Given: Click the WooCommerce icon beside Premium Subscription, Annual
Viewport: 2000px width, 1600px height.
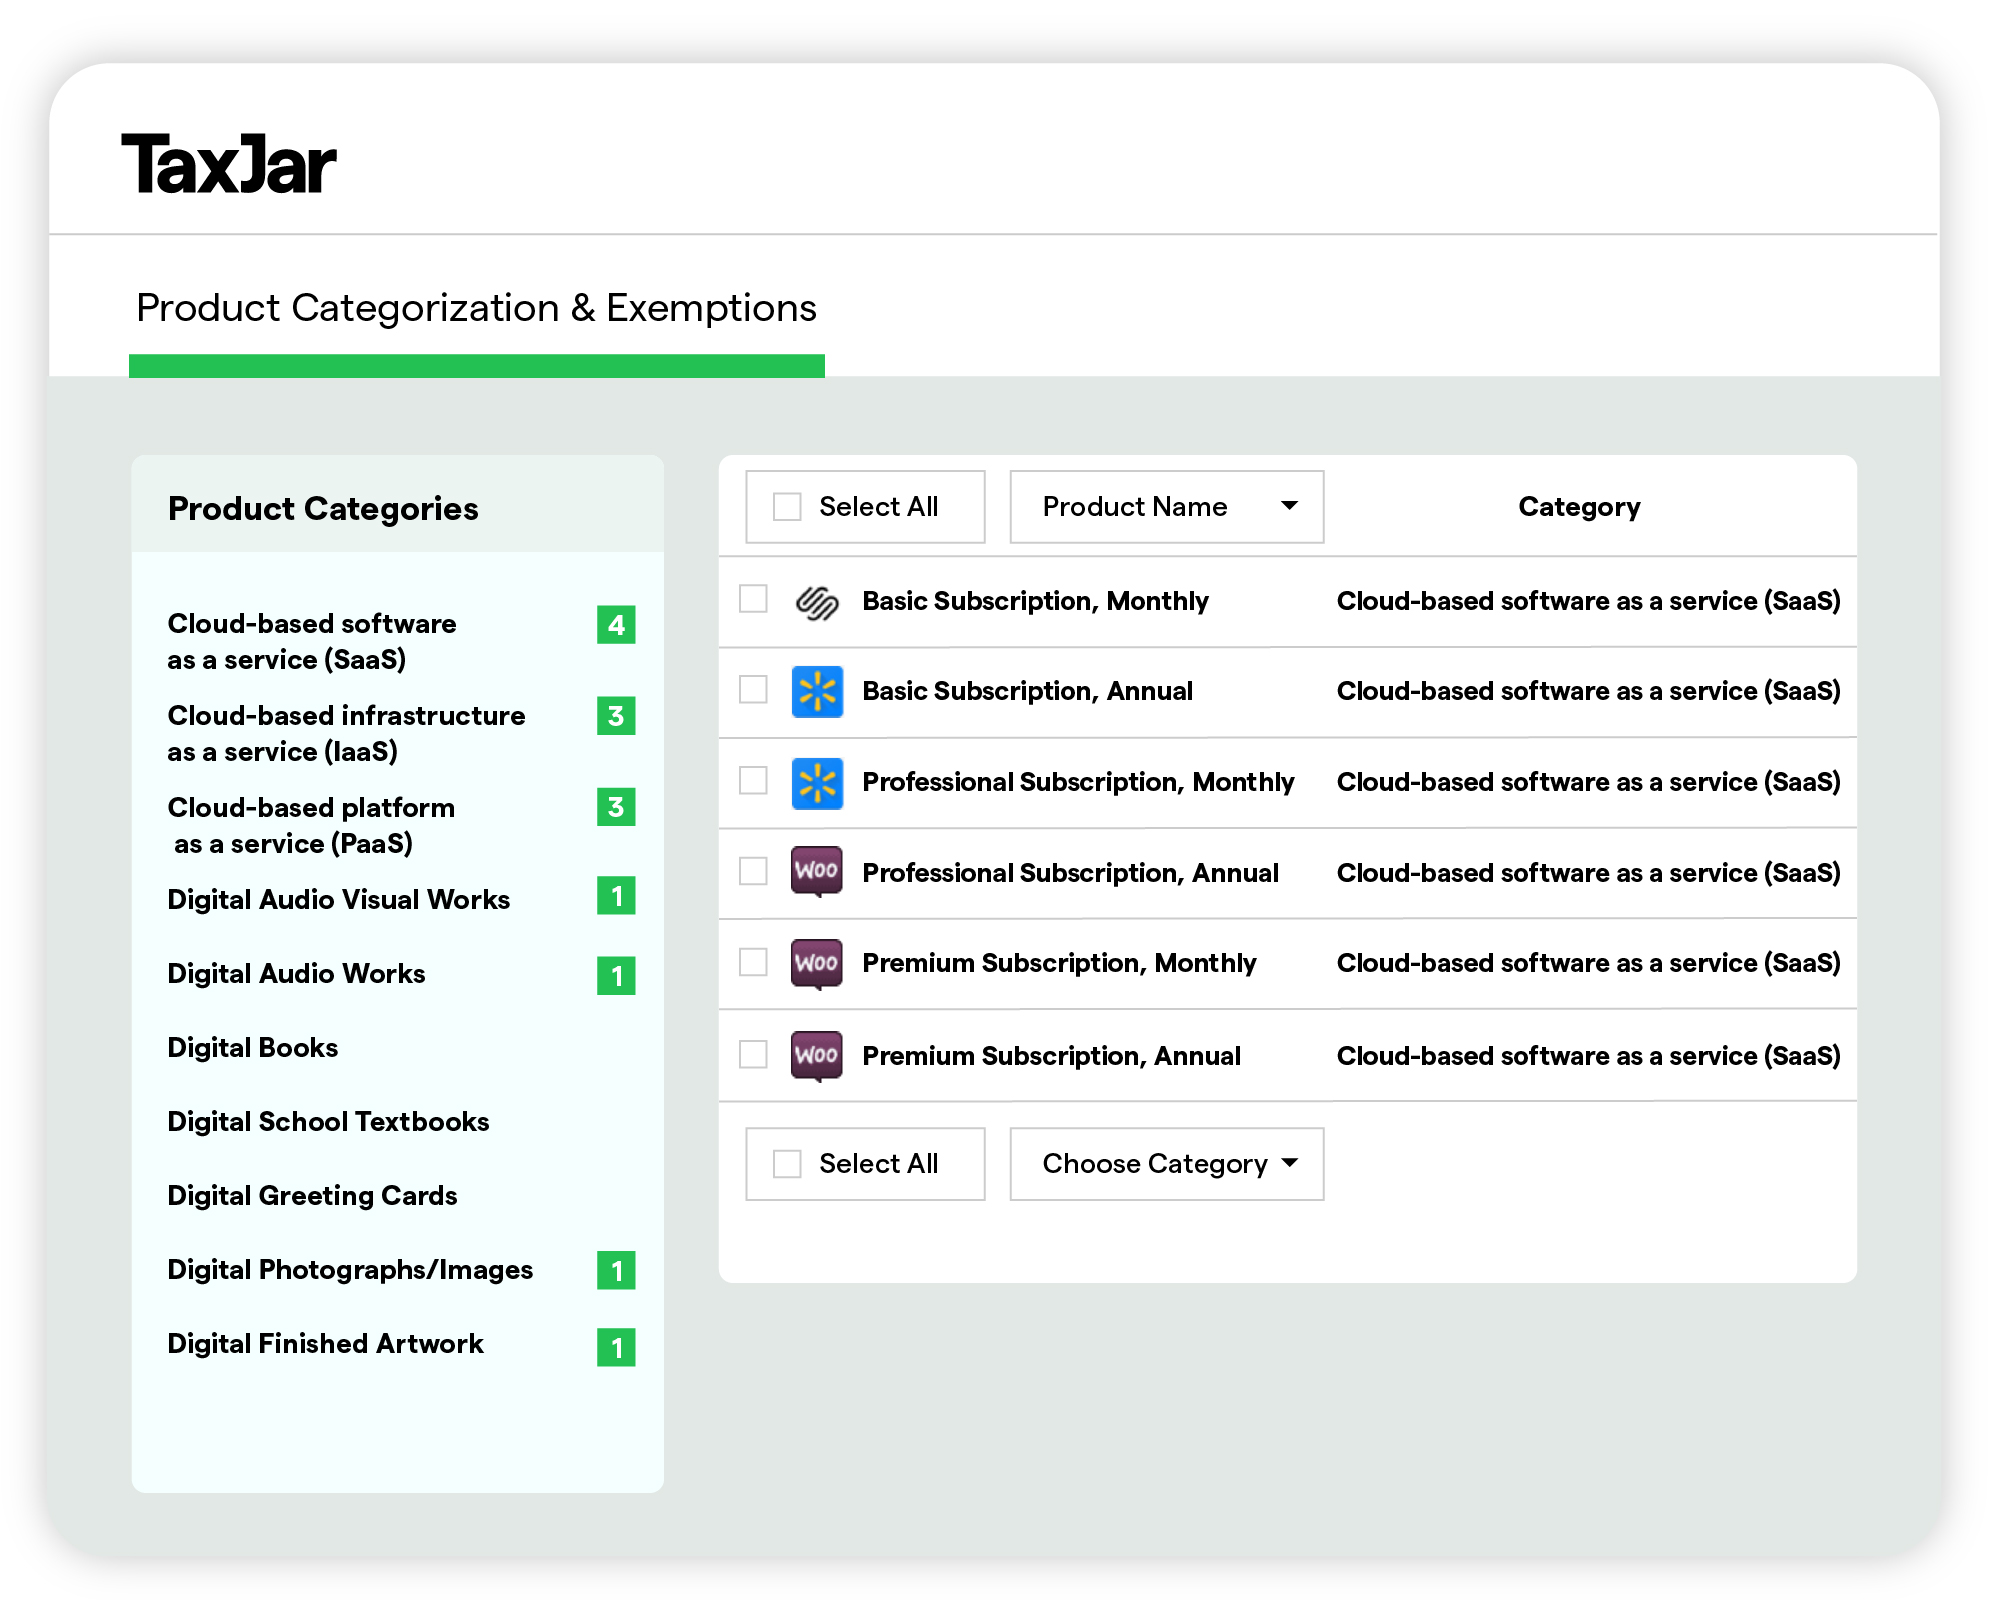Looking at the screenshot, I should pos(816,1056).
